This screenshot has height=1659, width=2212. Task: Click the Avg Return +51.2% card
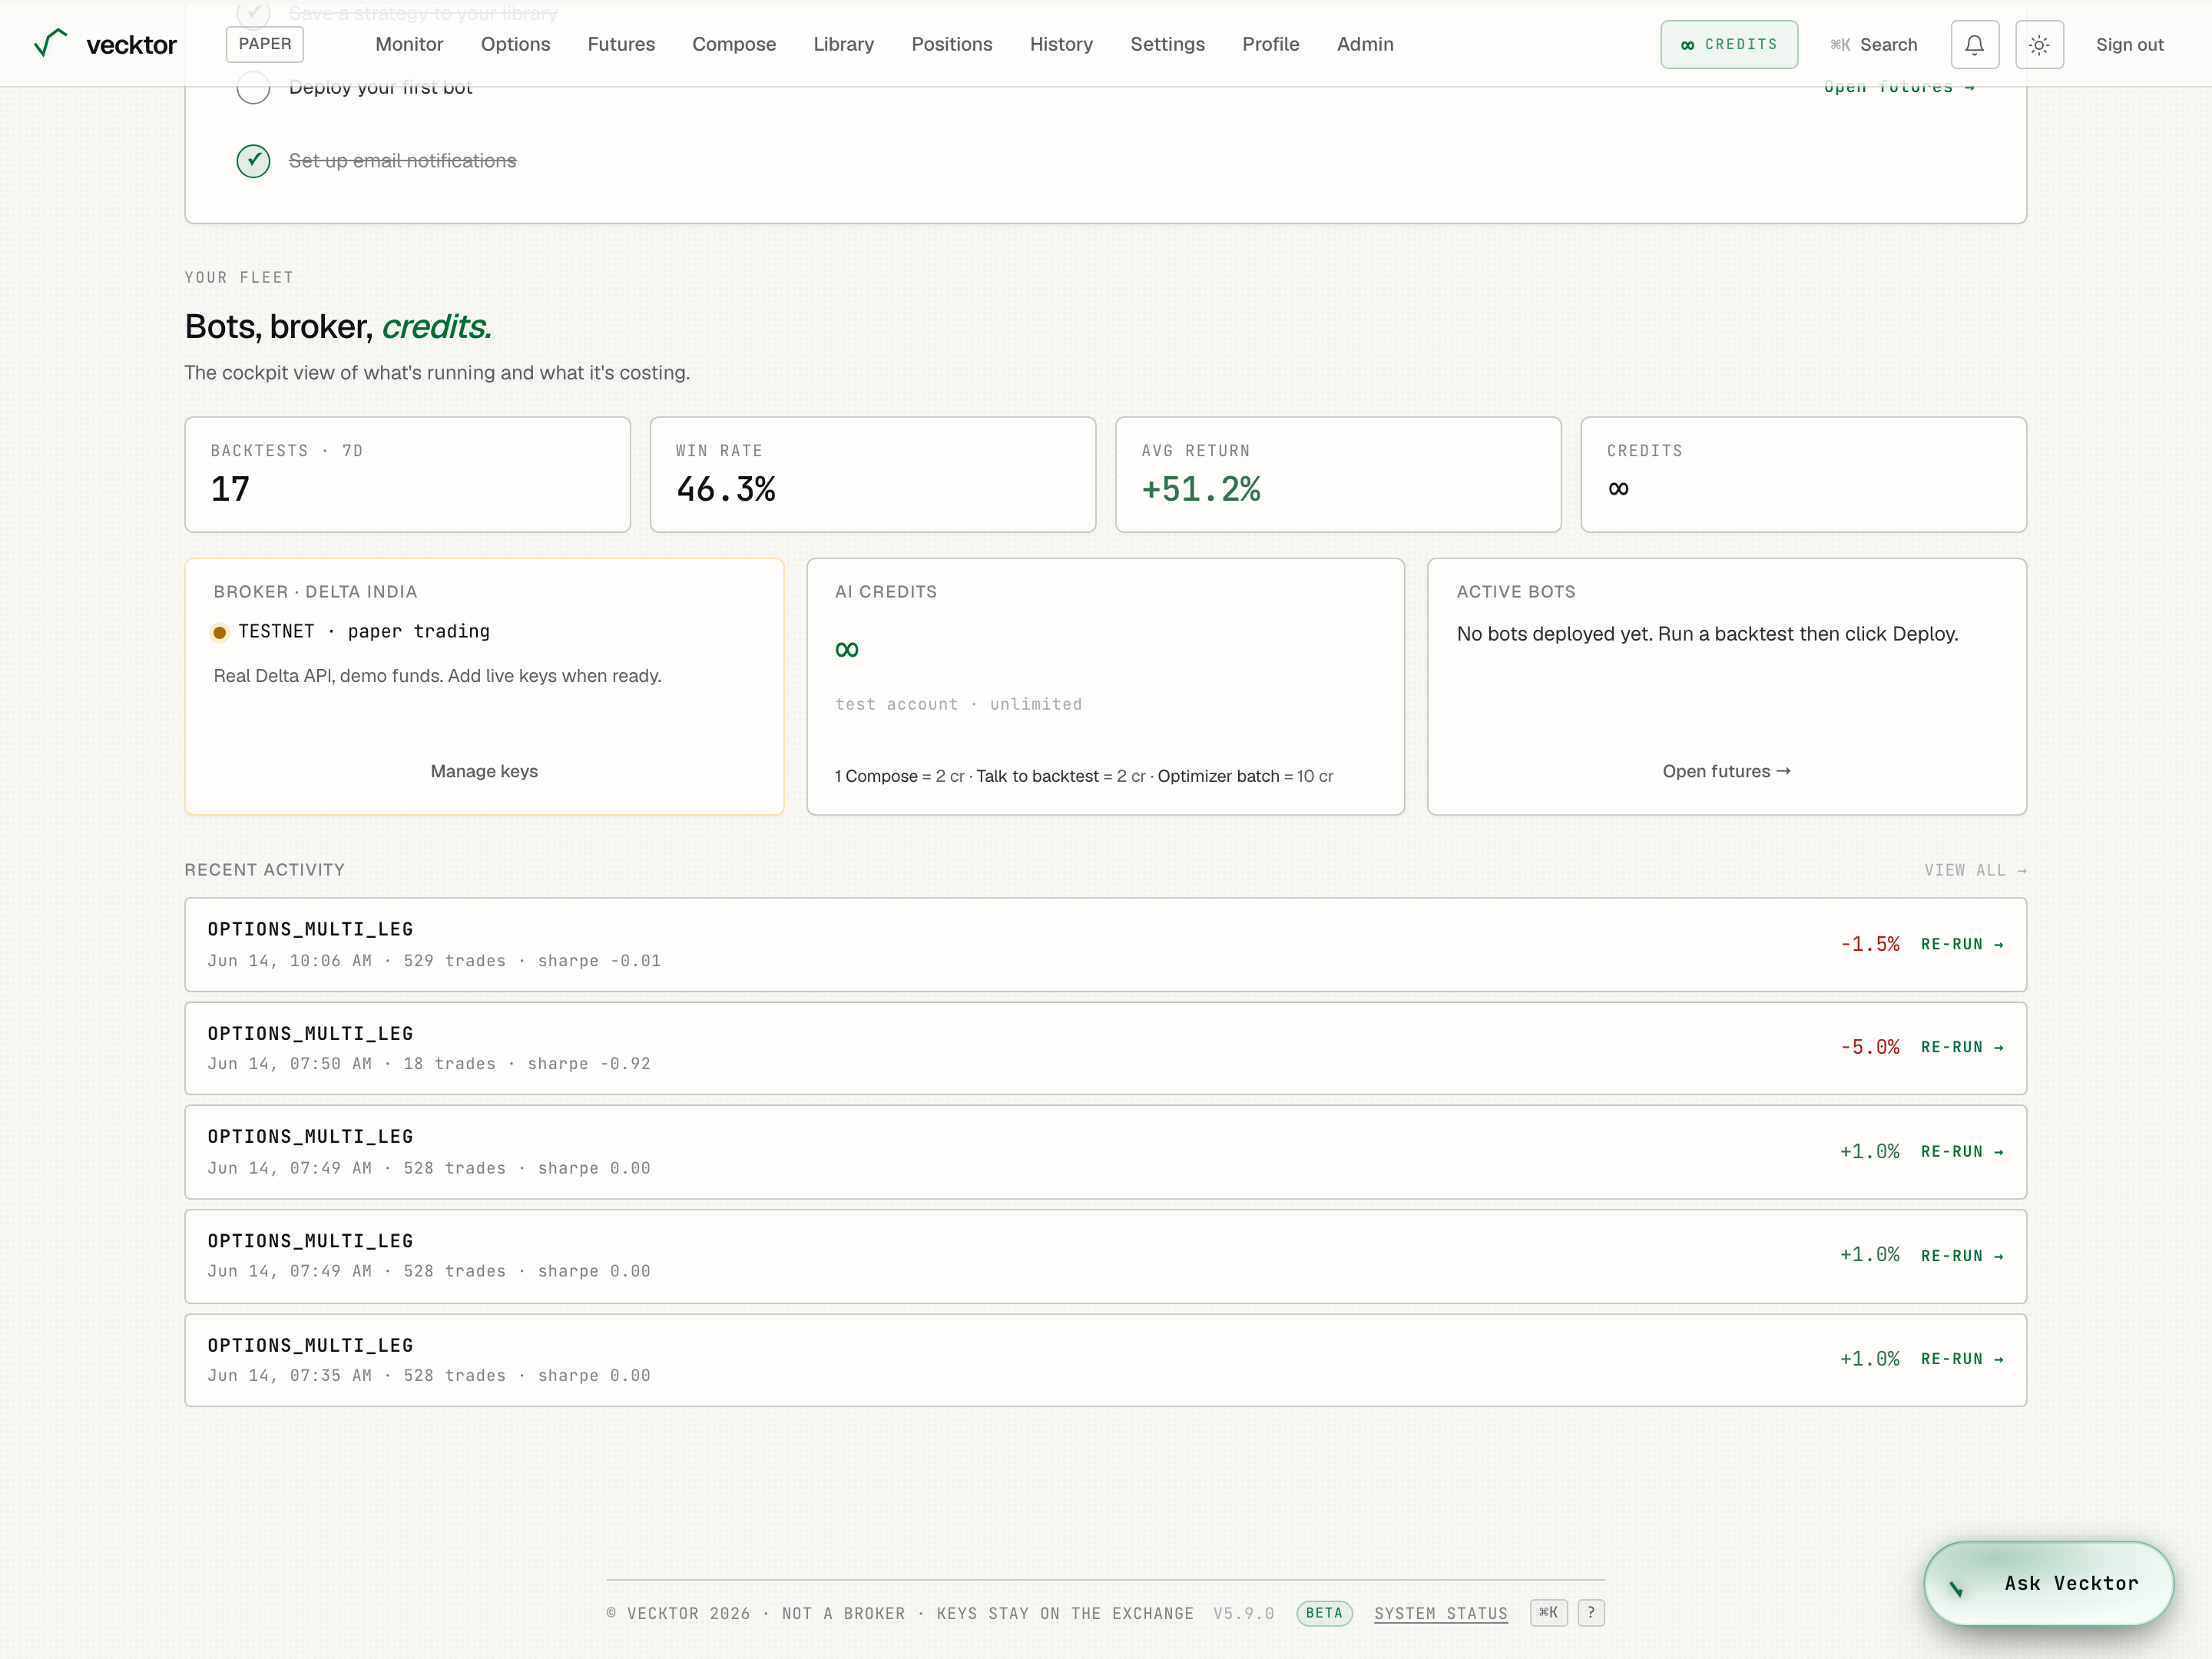(1338, 474)
